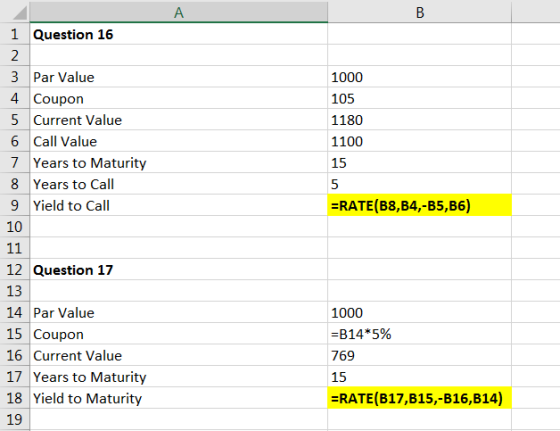Select highlighted formula =RATE(B8,B4,-B5,B6)
This screenshot has height=431, width=560.
point(420,205)
